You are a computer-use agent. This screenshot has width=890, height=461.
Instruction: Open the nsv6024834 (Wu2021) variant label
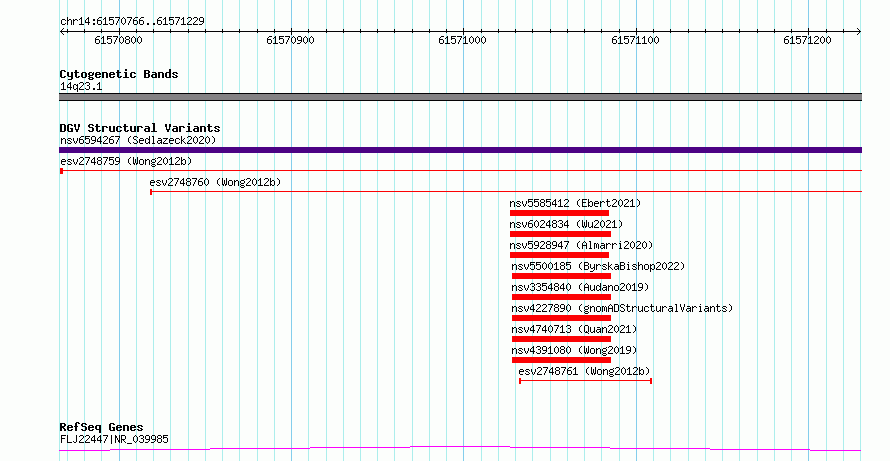pyautogui.click(x=566, y=224)
